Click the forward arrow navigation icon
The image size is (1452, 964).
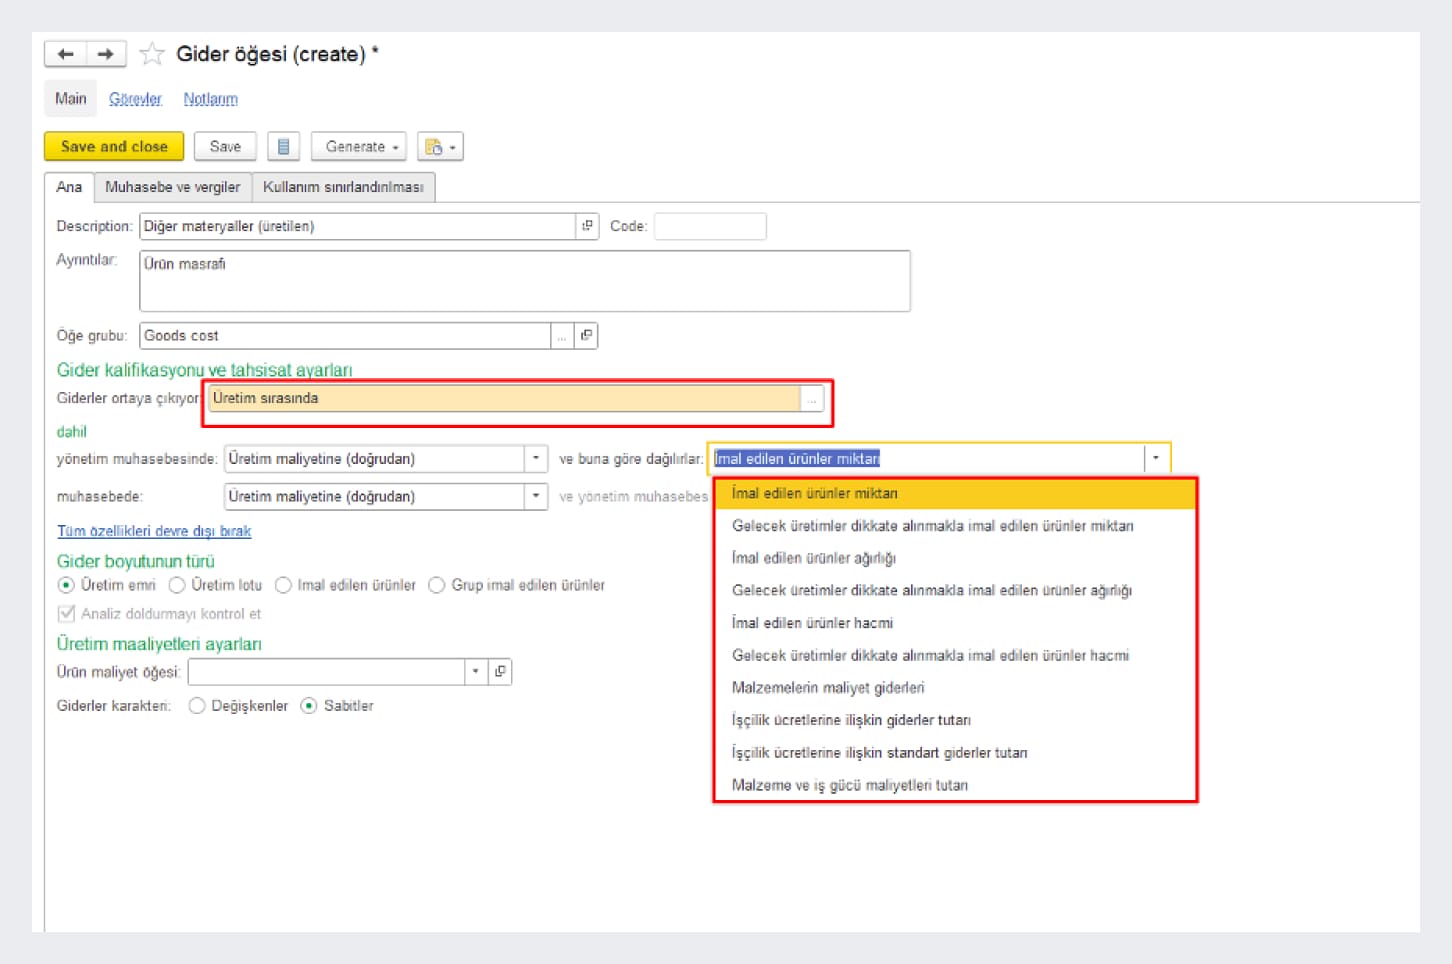[x=106, y=54]
